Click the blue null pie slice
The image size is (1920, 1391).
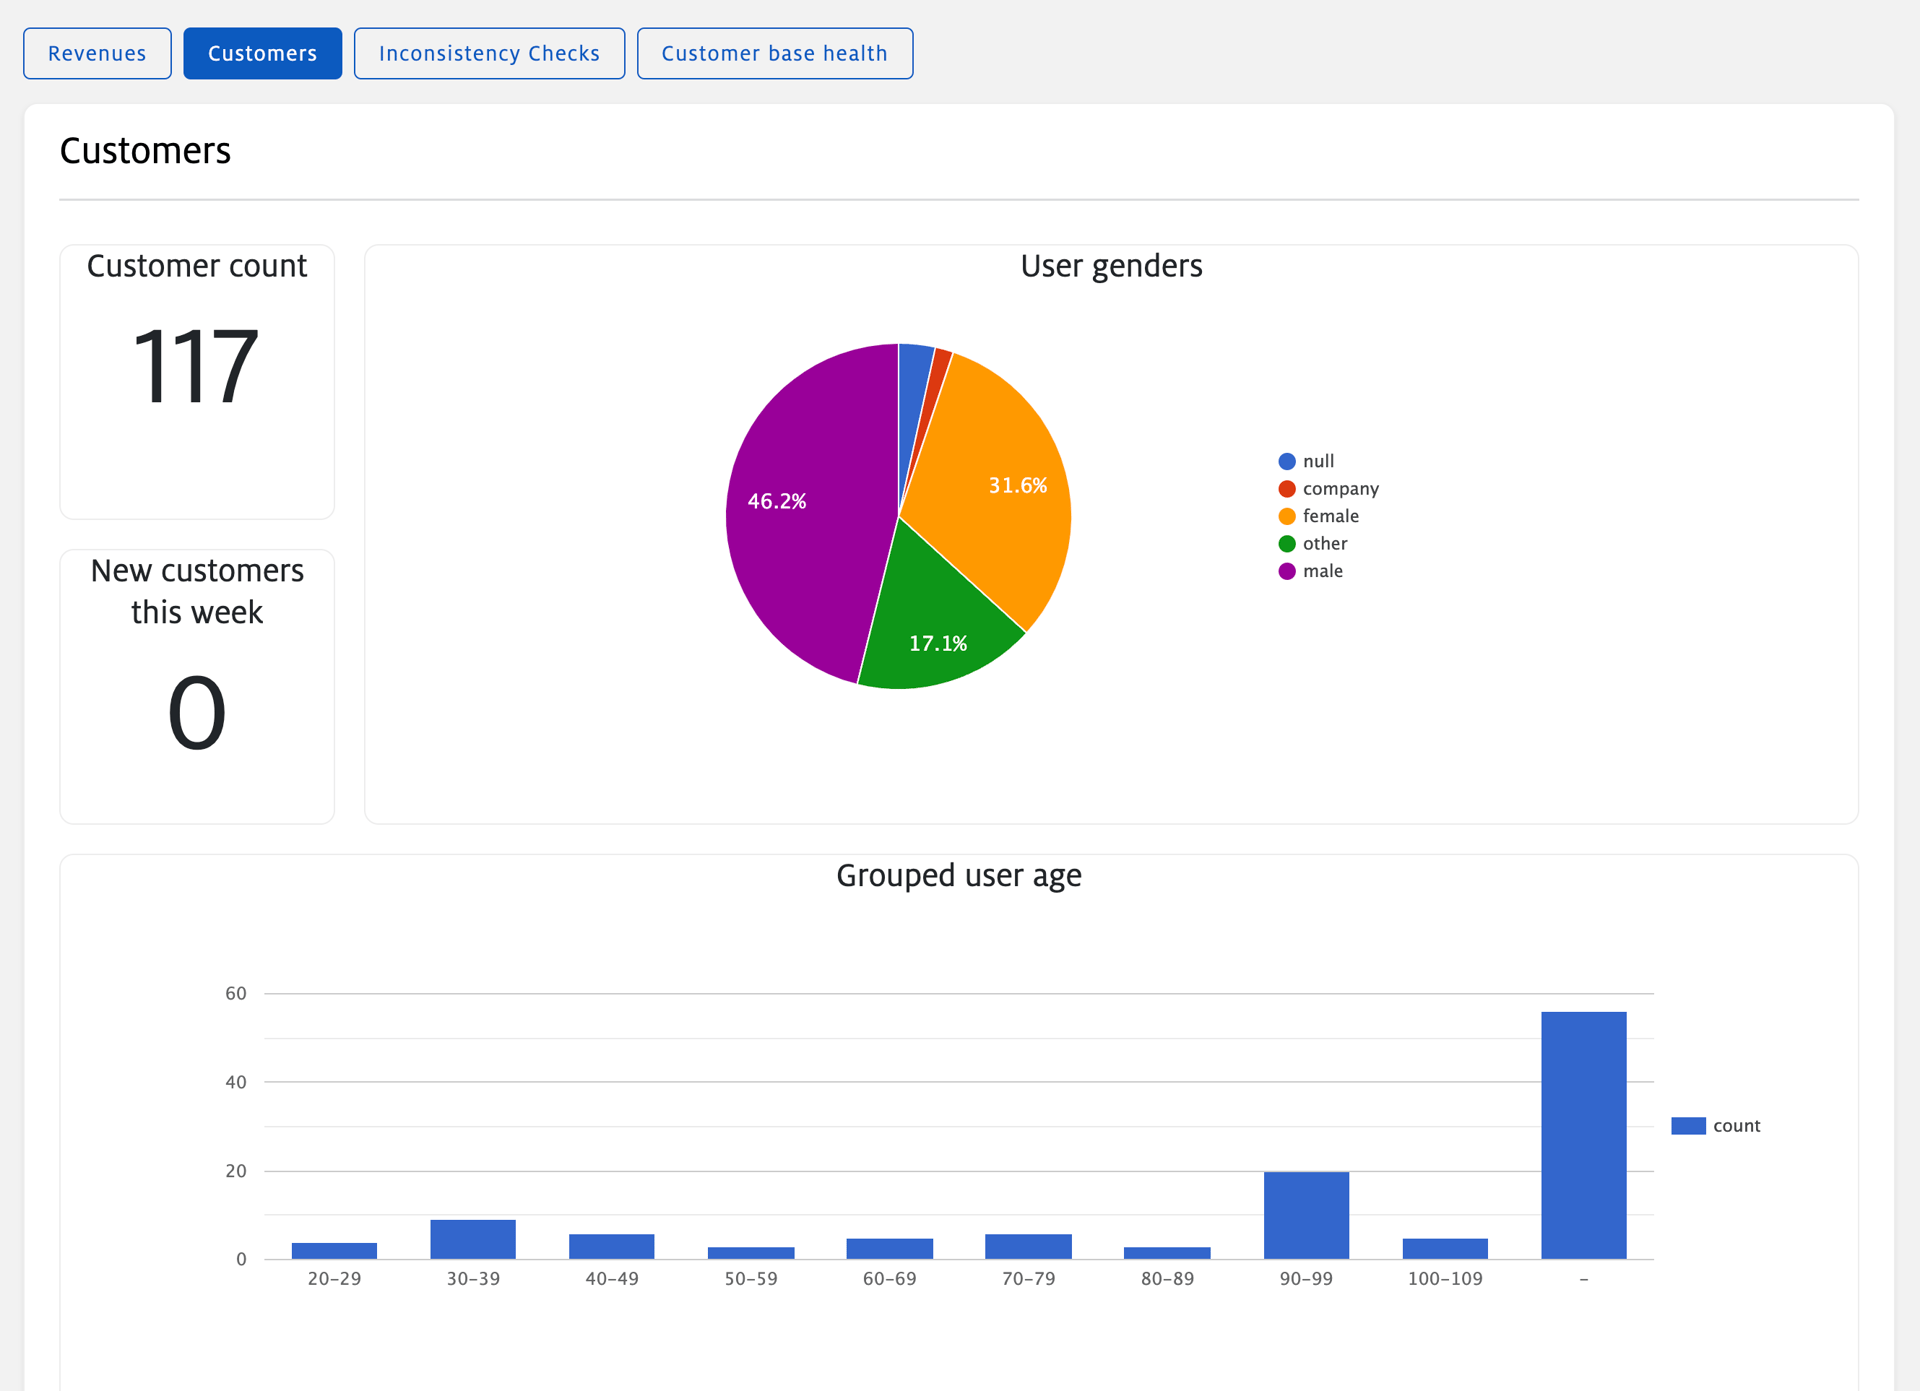pos(913,370)
